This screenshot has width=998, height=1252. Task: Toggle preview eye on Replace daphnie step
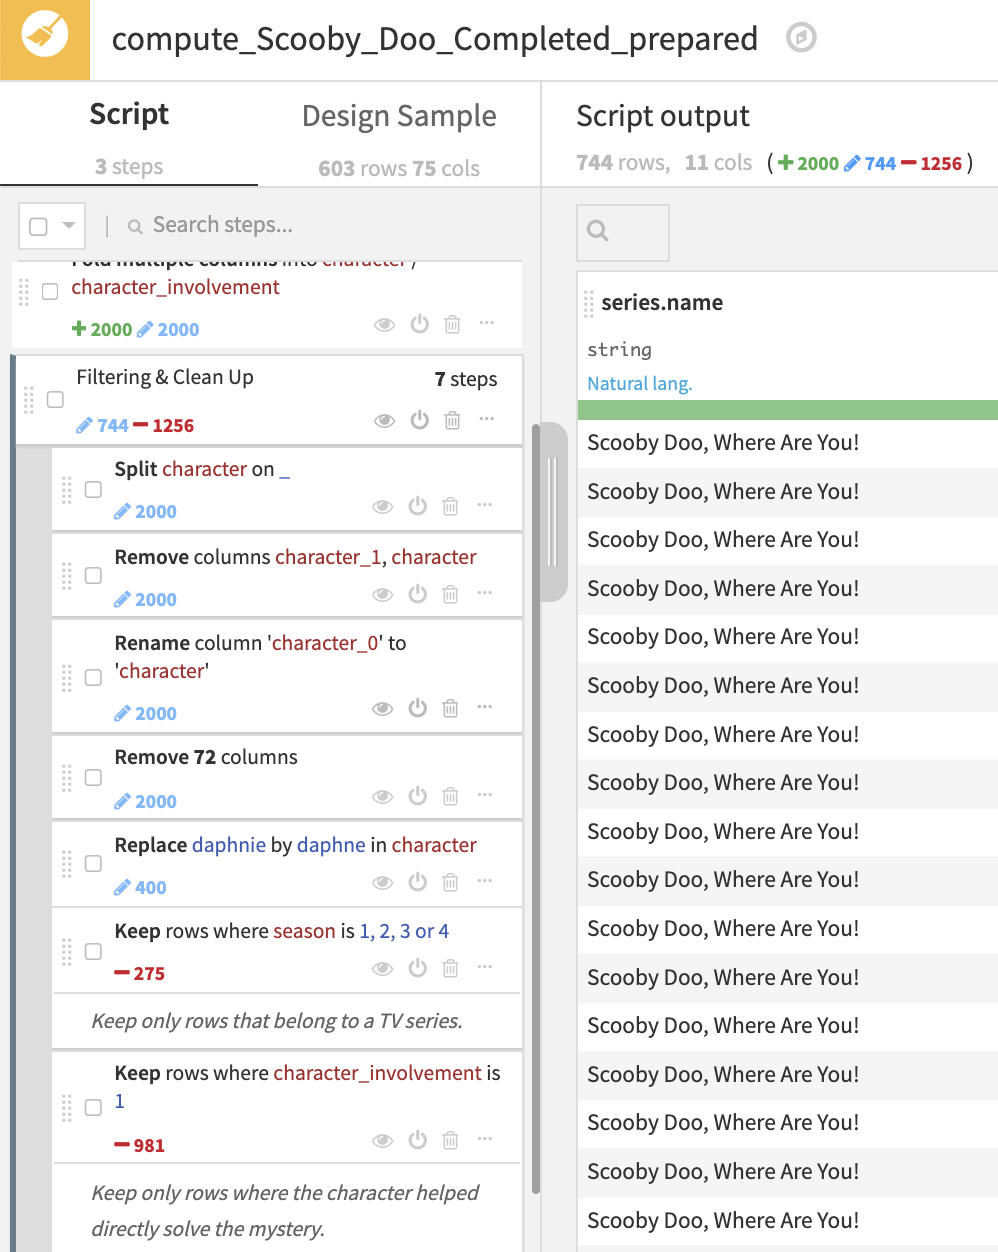383,883
